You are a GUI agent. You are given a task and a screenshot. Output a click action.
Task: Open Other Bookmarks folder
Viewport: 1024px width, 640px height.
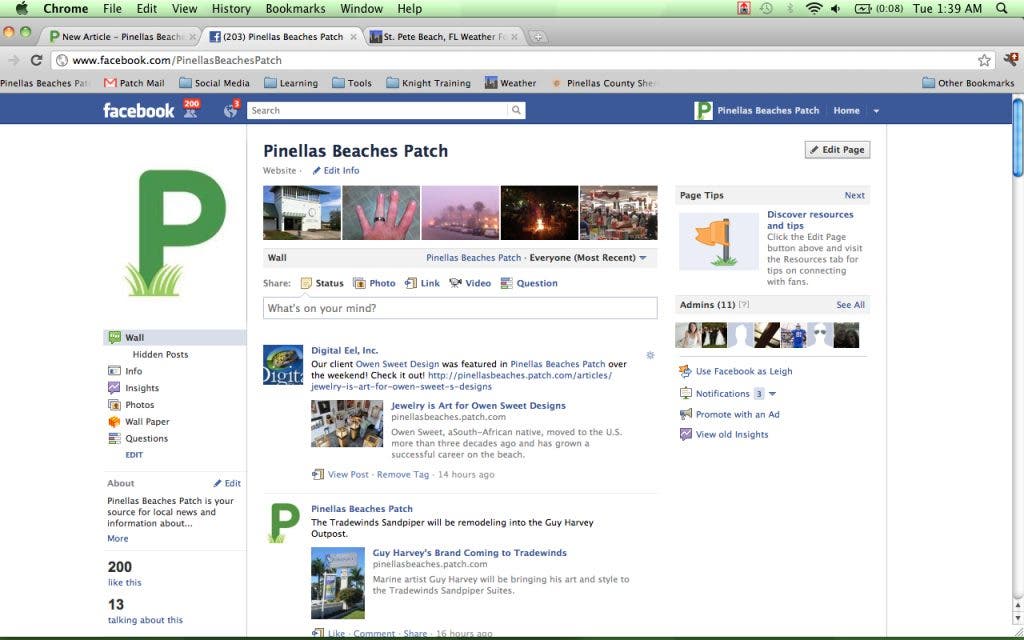[968, 83]
